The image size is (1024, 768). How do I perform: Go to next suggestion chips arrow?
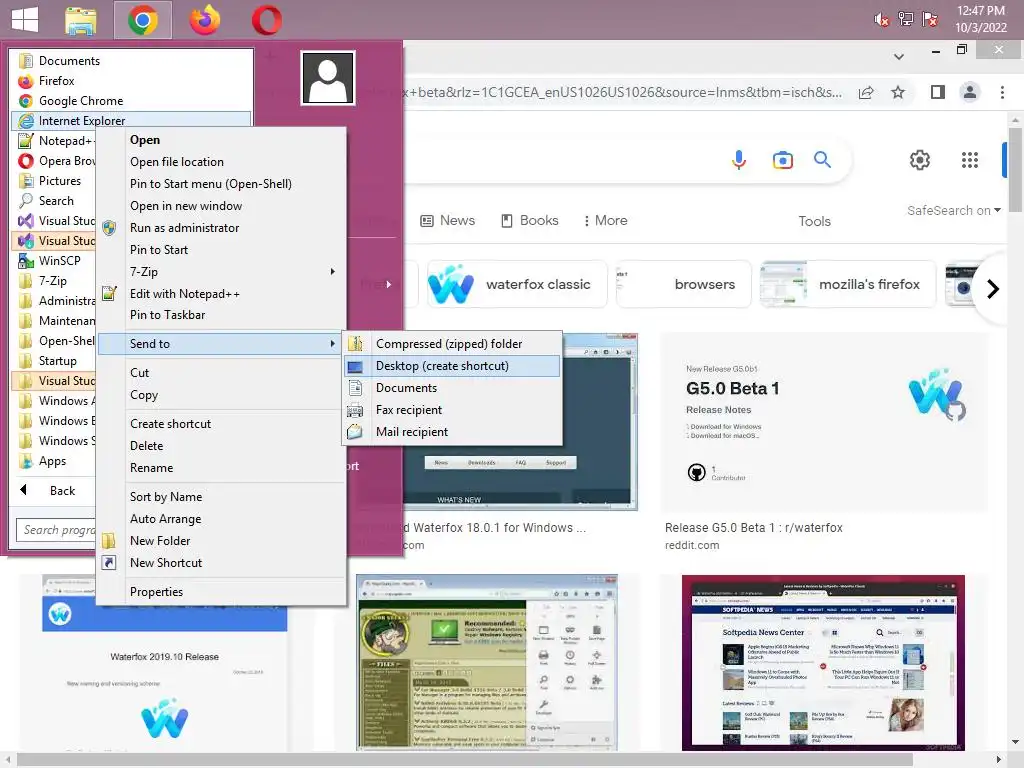992,289
